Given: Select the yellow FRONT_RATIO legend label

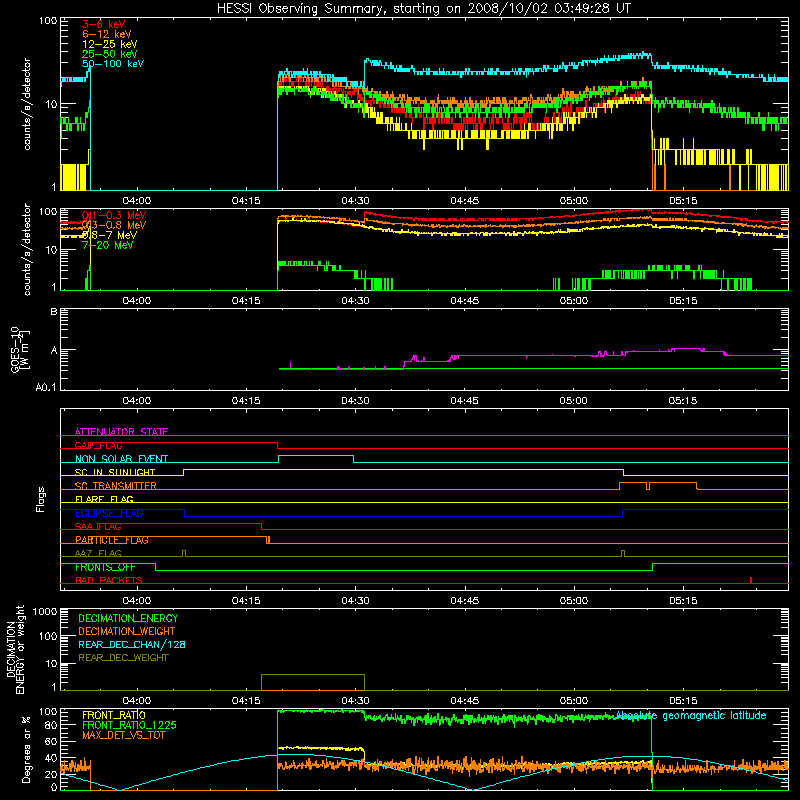Looking at the screenshot, I should pyautogui.click(x=113, y=715).
